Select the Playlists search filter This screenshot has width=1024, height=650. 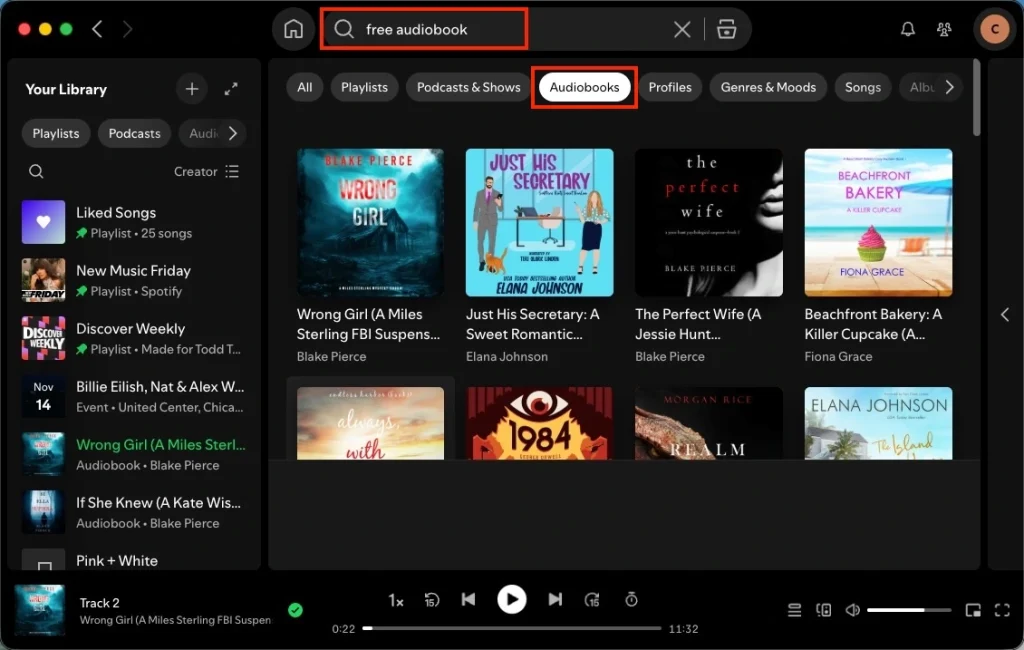click(x=364, y=87)
